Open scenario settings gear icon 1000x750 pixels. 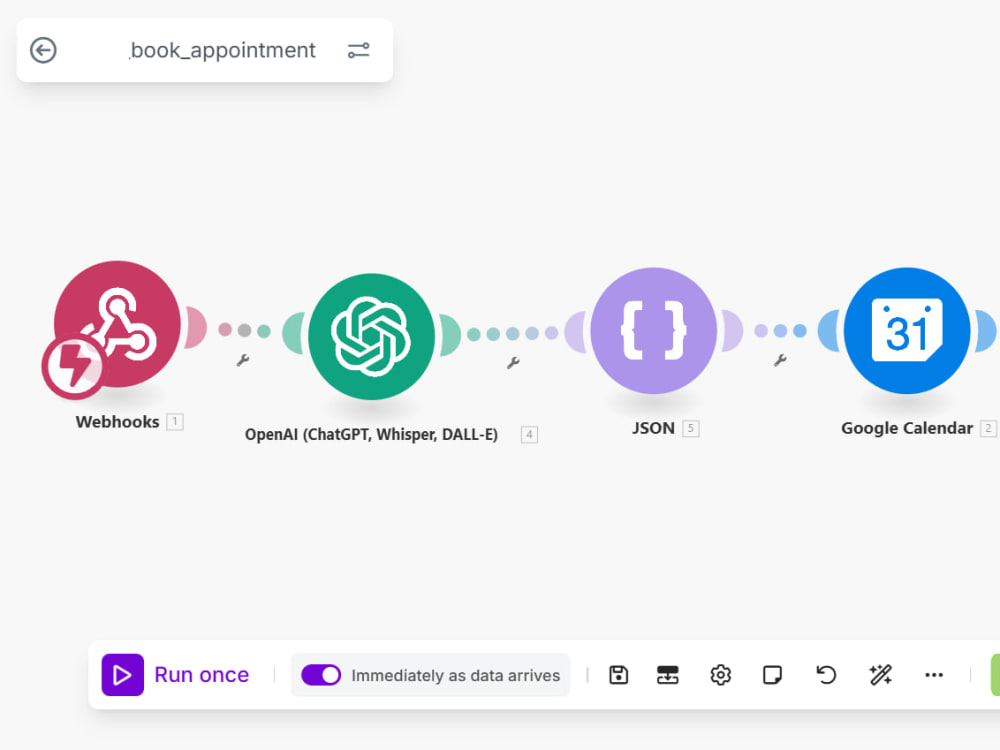721,675
